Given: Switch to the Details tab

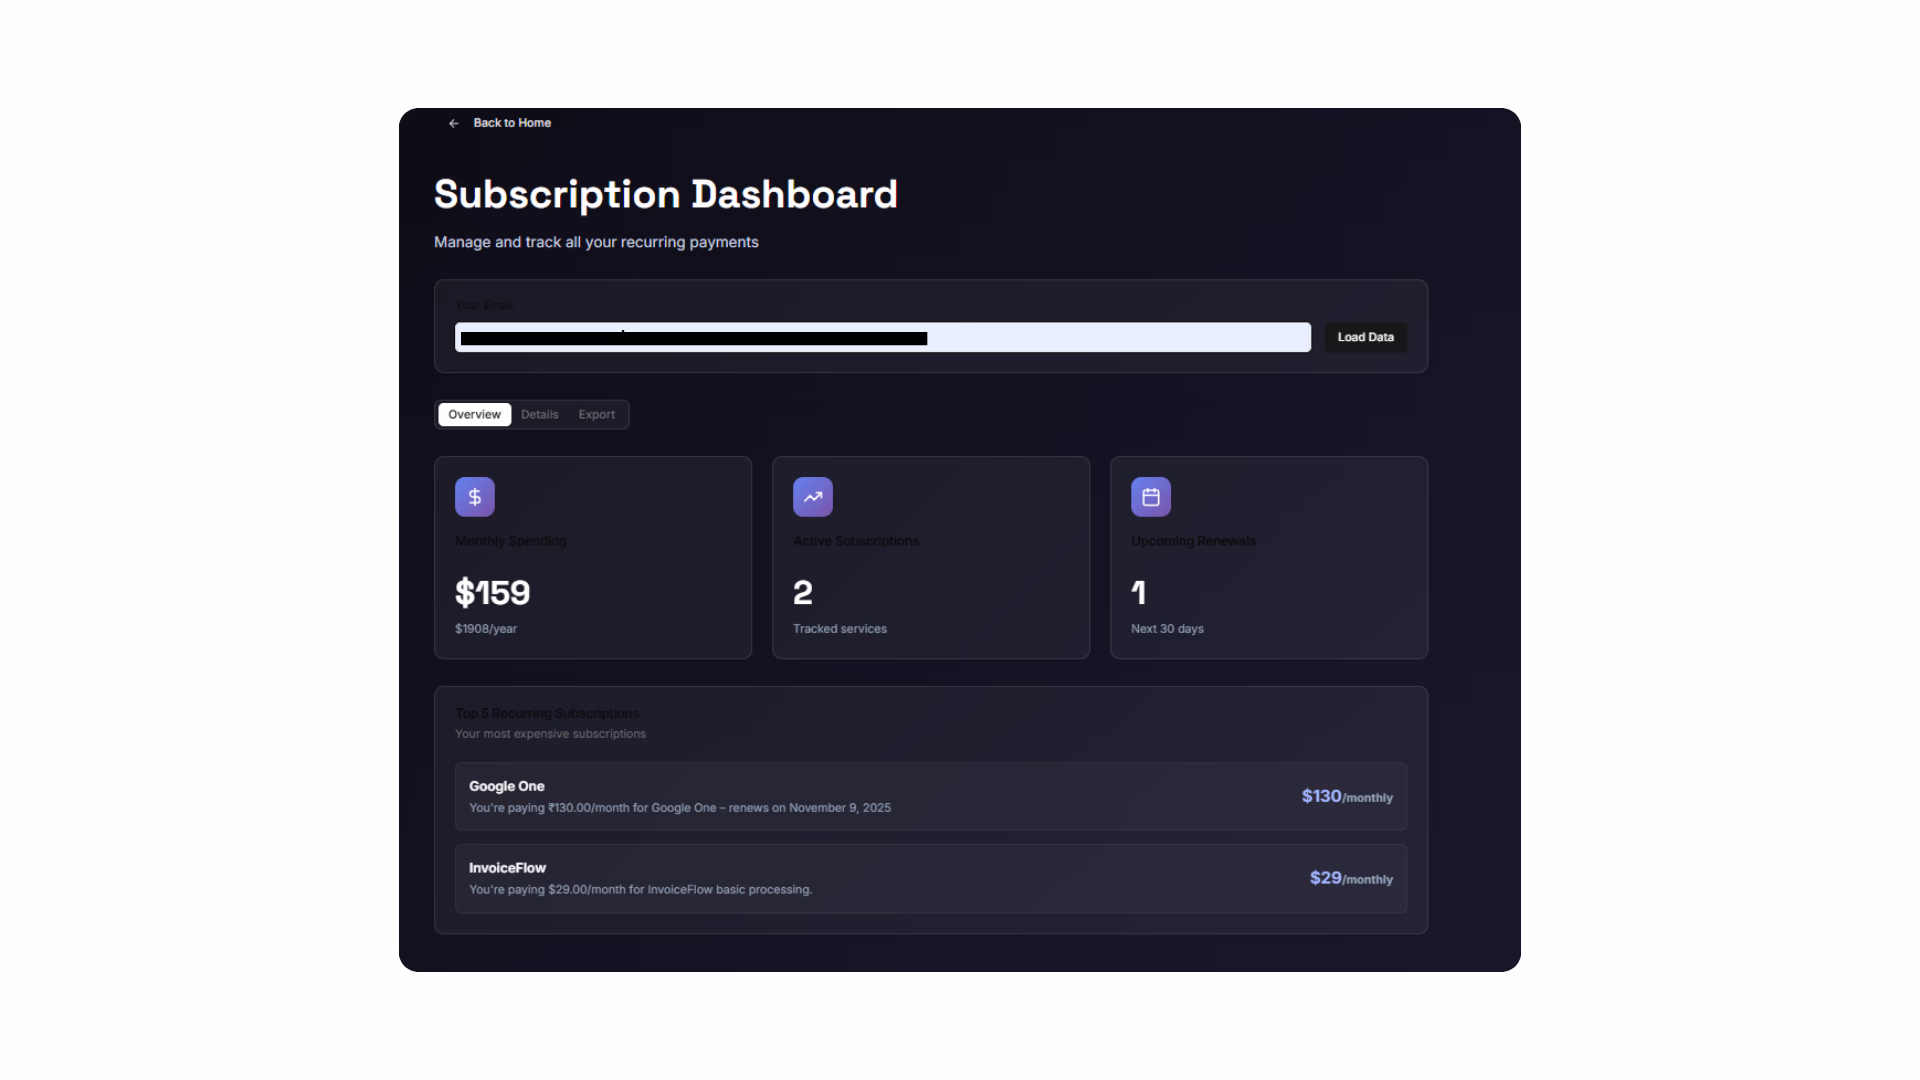Looking at the screenshot, I should 540,414.
